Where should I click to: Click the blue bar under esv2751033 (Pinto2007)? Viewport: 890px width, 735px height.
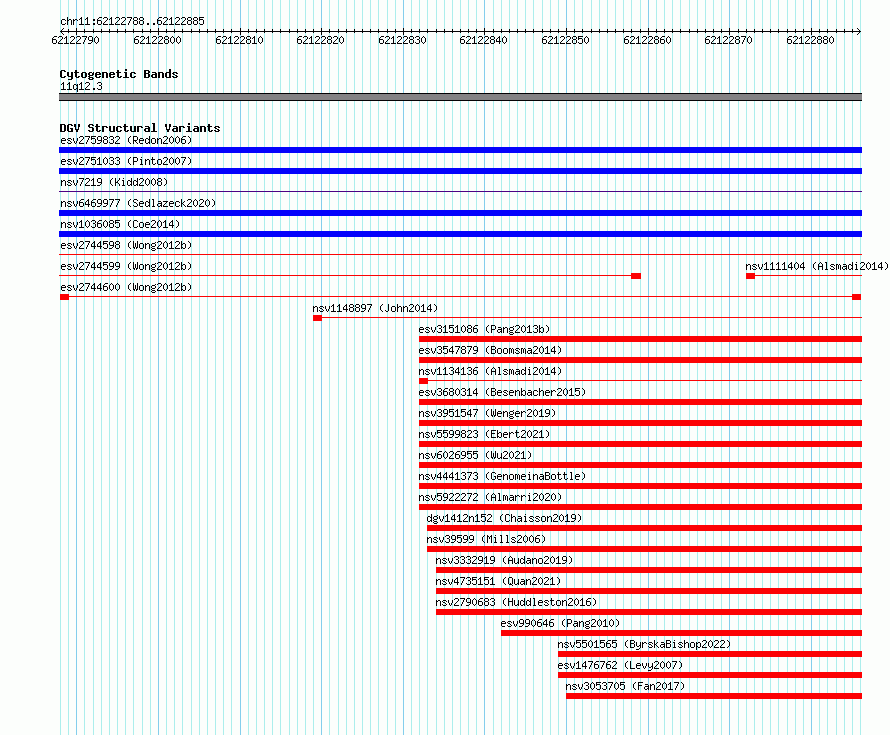pos(460,171)
